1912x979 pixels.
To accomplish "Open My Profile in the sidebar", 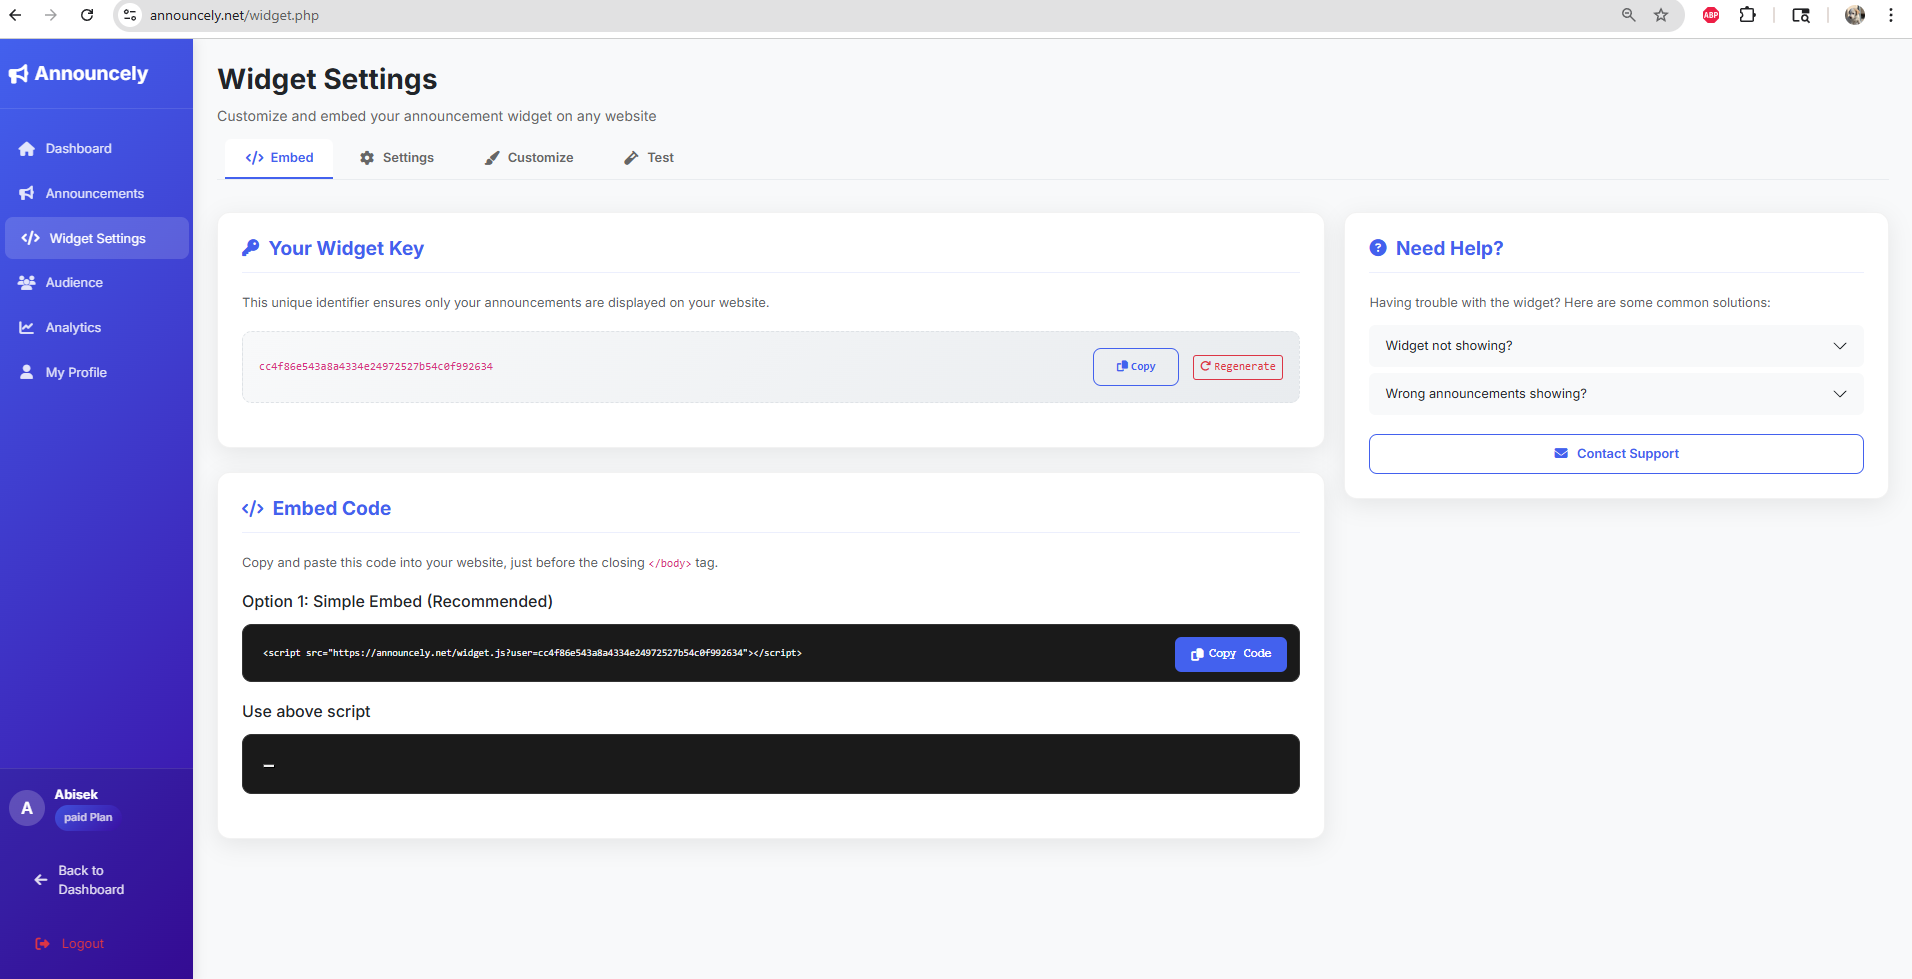I will tap(97, 372).
